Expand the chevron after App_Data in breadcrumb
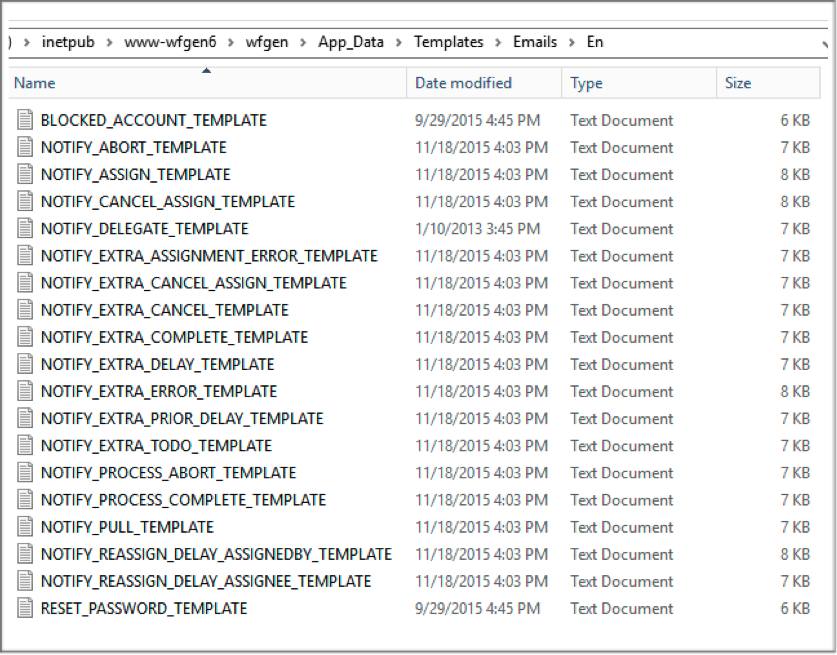Image resolution: width=837 pixels, height=655 pixels. point(399,43)
